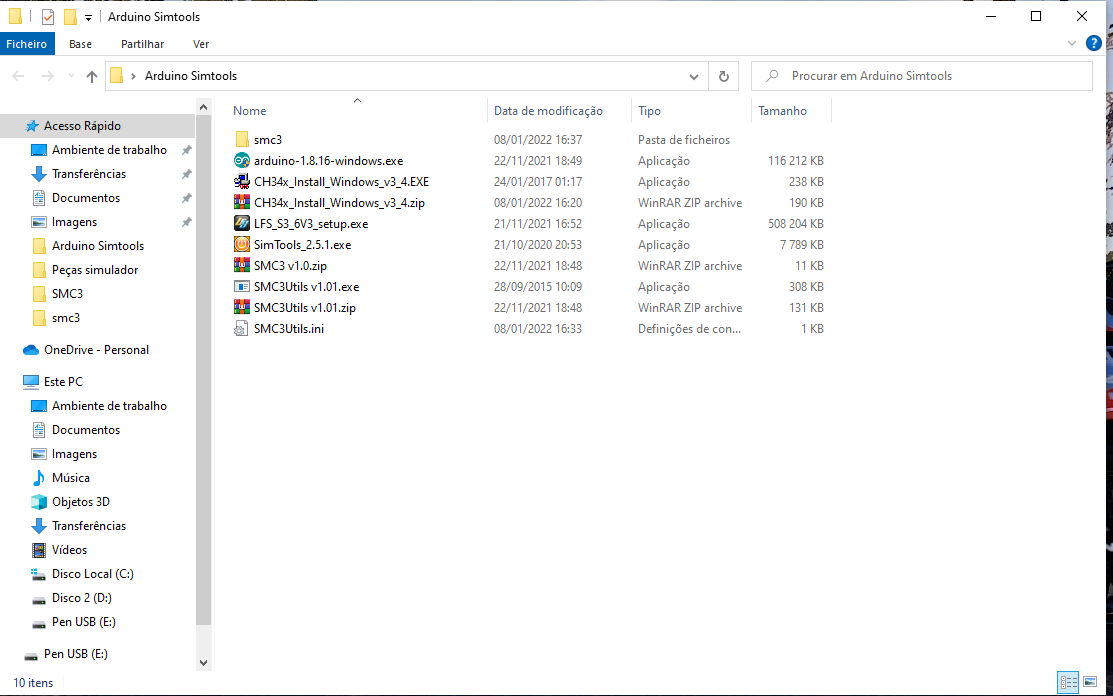The width and height of the screenshot is (1113, 696).
Task: Expand the ribbon with chevron
Action: [x=1072, y=44]
